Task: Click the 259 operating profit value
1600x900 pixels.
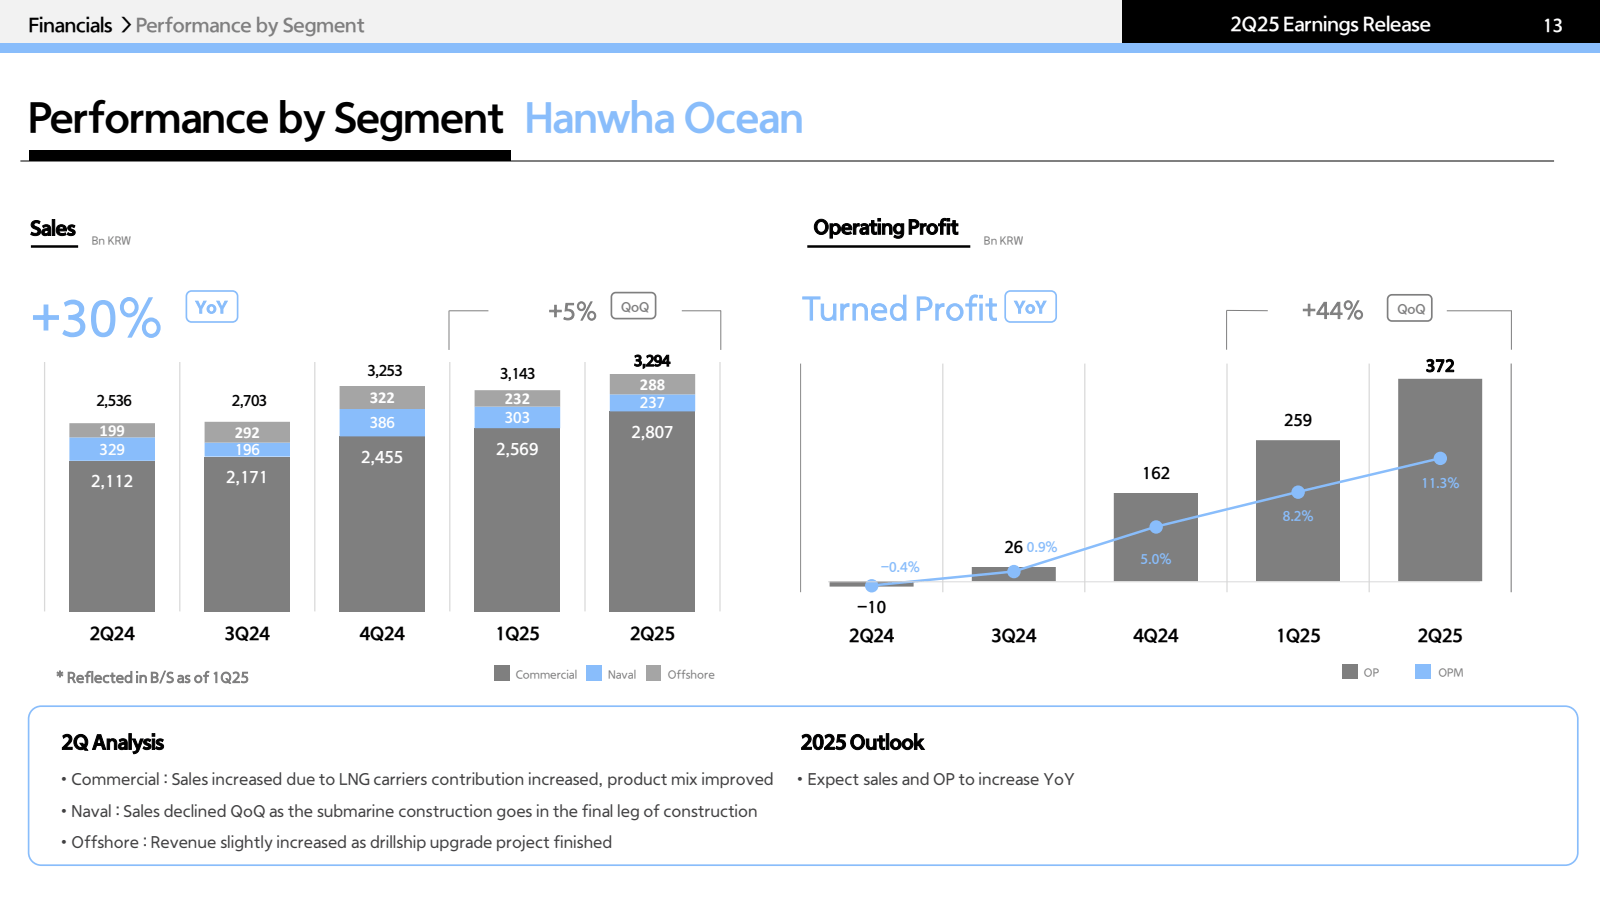Action: point(1298,421)
